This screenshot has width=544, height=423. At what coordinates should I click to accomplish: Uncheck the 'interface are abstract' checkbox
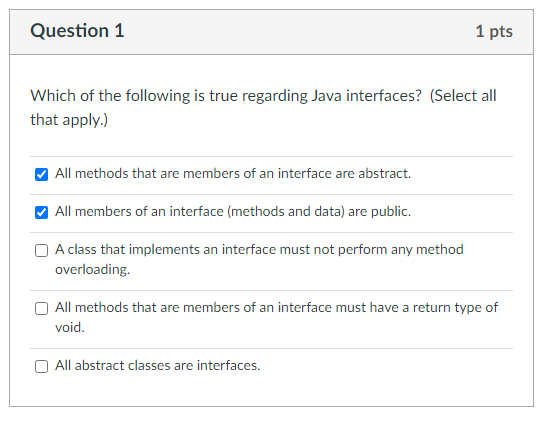41,174
